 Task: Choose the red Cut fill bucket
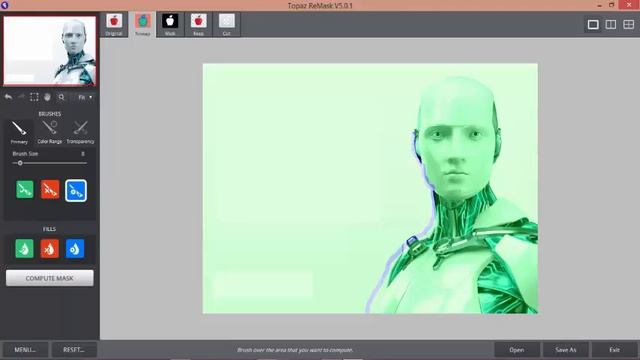[50, 249]
